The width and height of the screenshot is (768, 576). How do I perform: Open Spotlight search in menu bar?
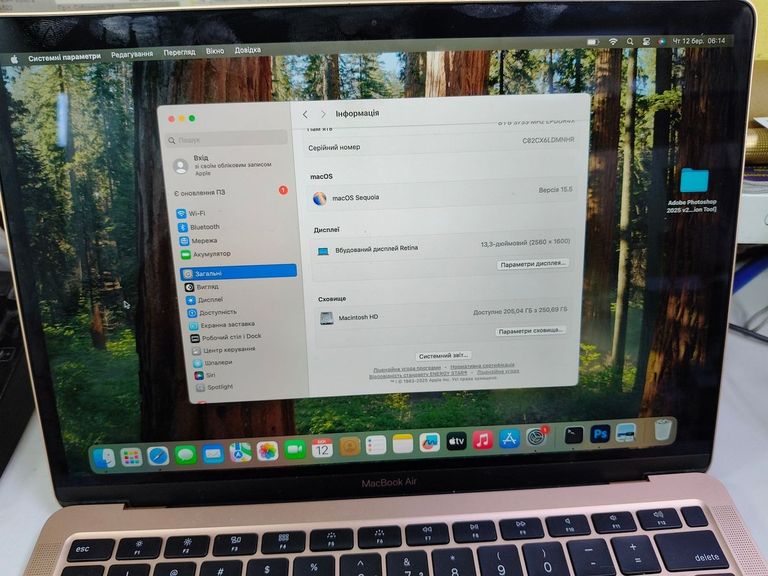[630, 42]
